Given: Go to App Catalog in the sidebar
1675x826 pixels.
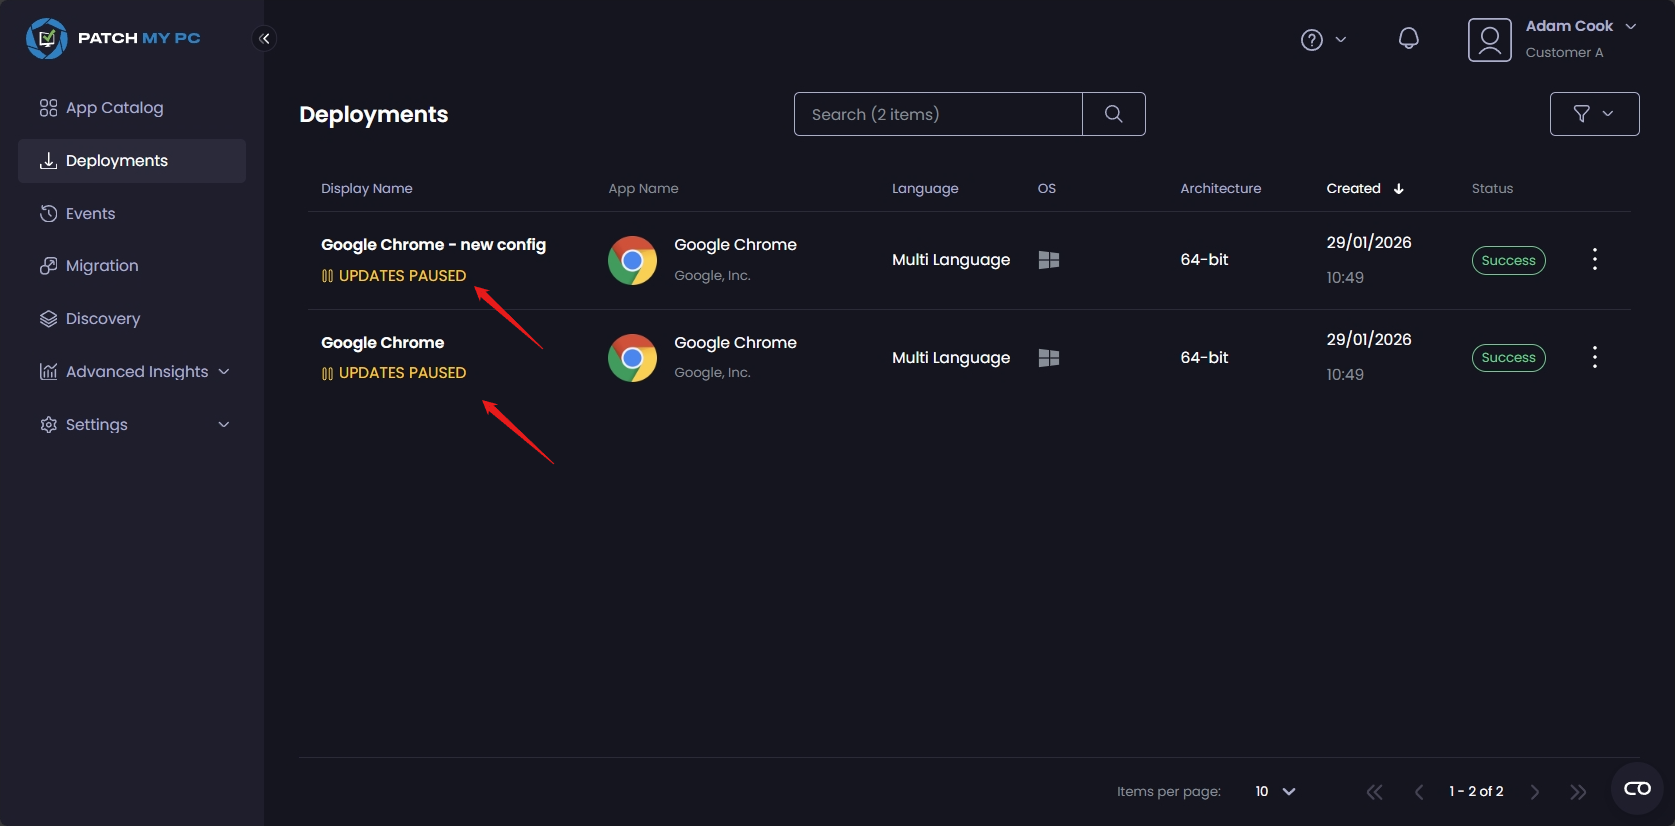Looking at the screenshot, I should [114, 108].
